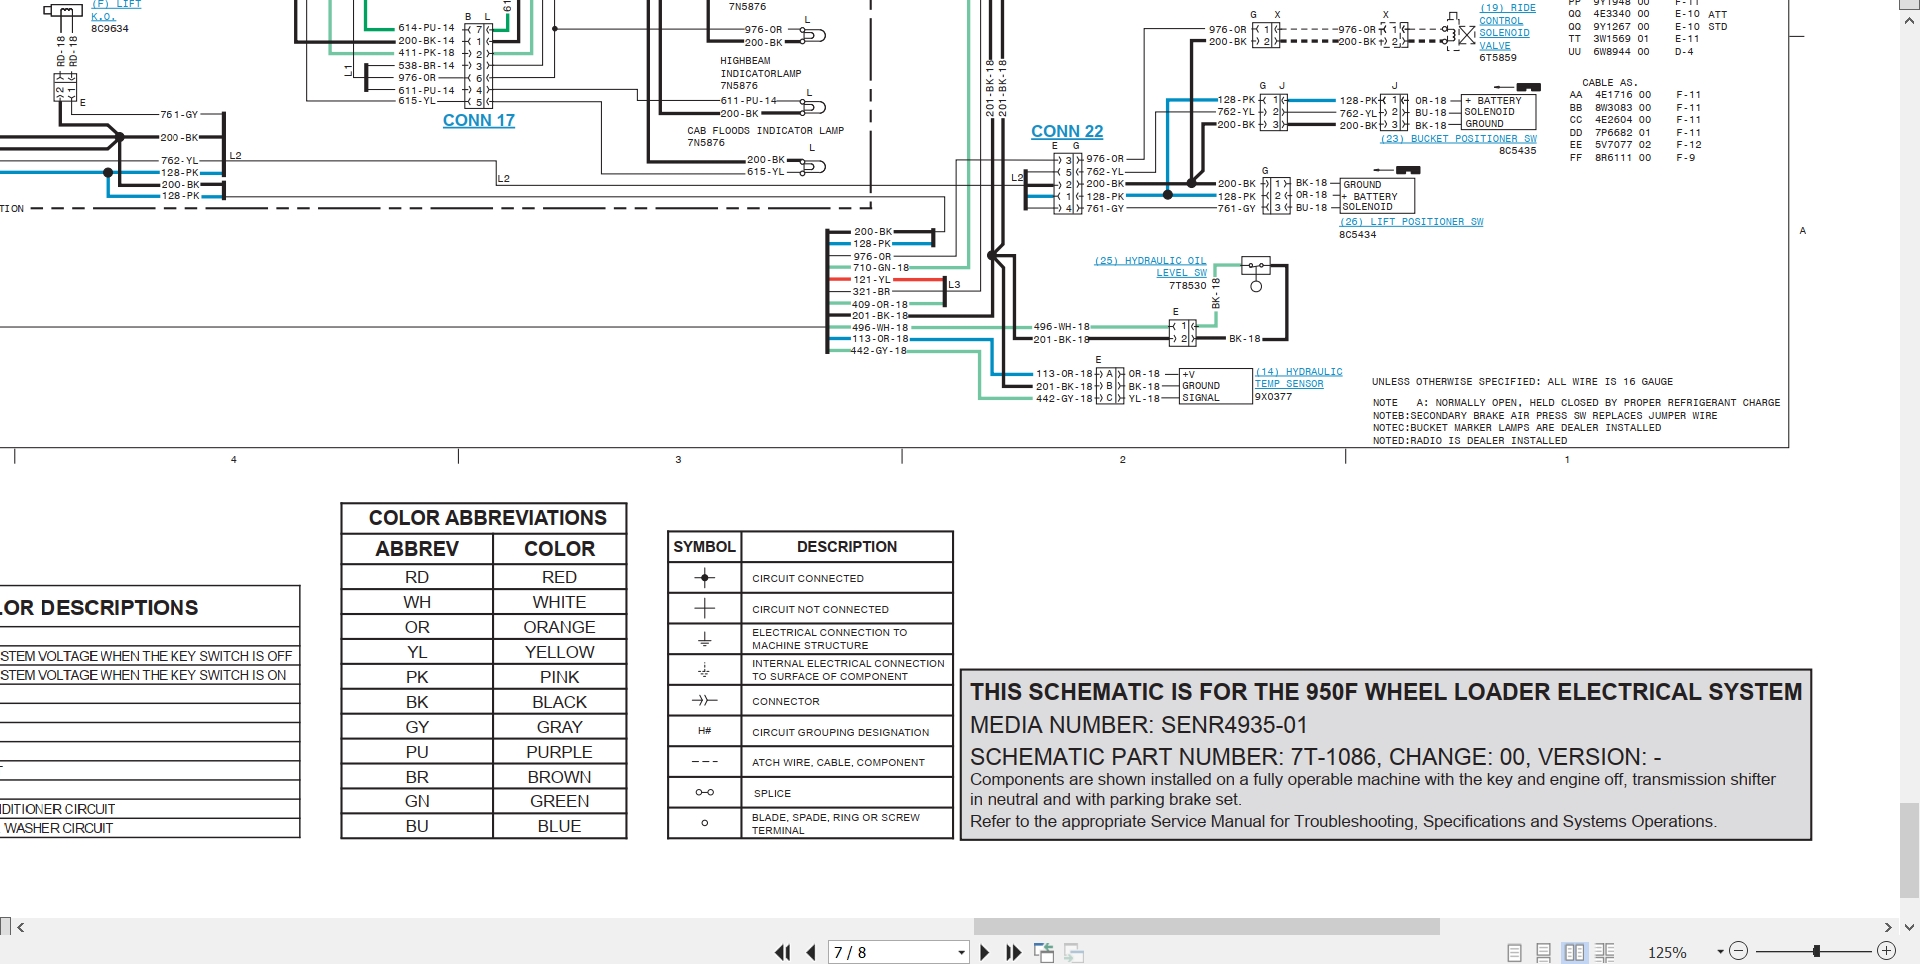Image resolution: width=1920 pixels, height=964 pixels.
Task: Click the zoom out minus button
Action: click(x=1739, y=952)
